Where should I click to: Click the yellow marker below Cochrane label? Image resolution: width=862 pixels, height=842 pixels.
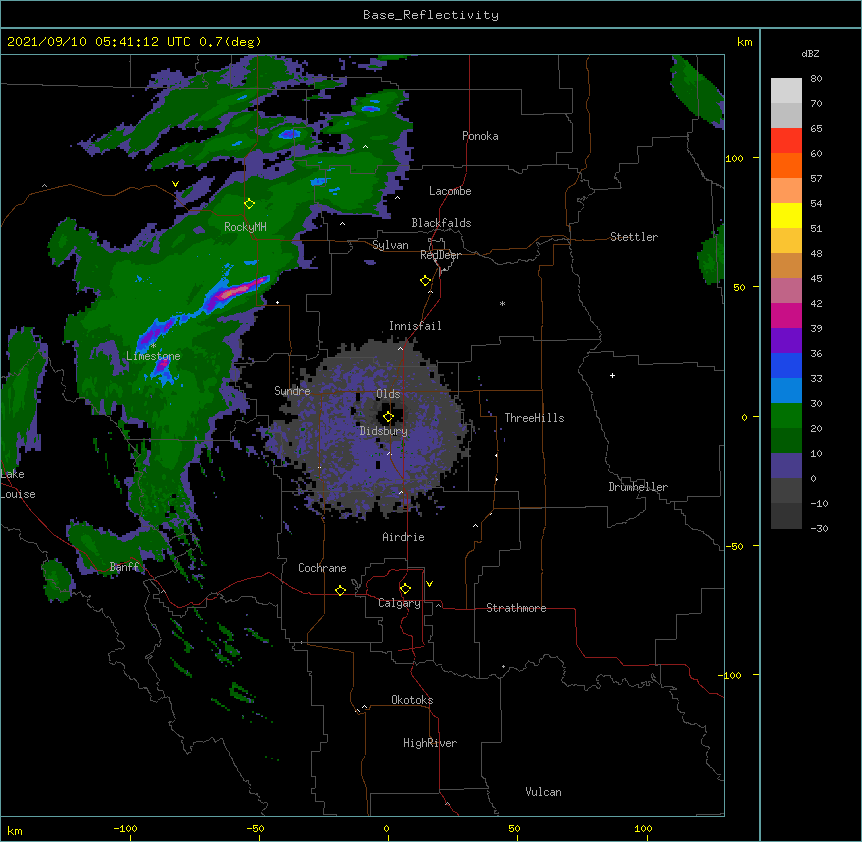(x=341, y=590)
